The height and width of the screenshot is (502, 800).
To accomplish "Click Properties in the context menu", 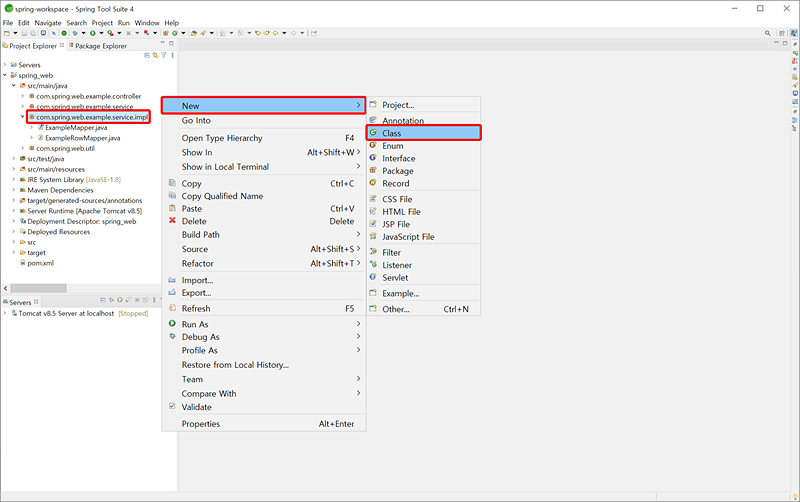I will click(x=263, y=423).
